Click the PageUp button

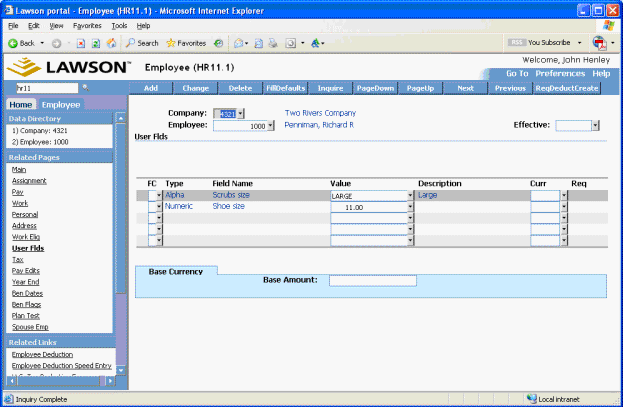click(x=420, y=88)
